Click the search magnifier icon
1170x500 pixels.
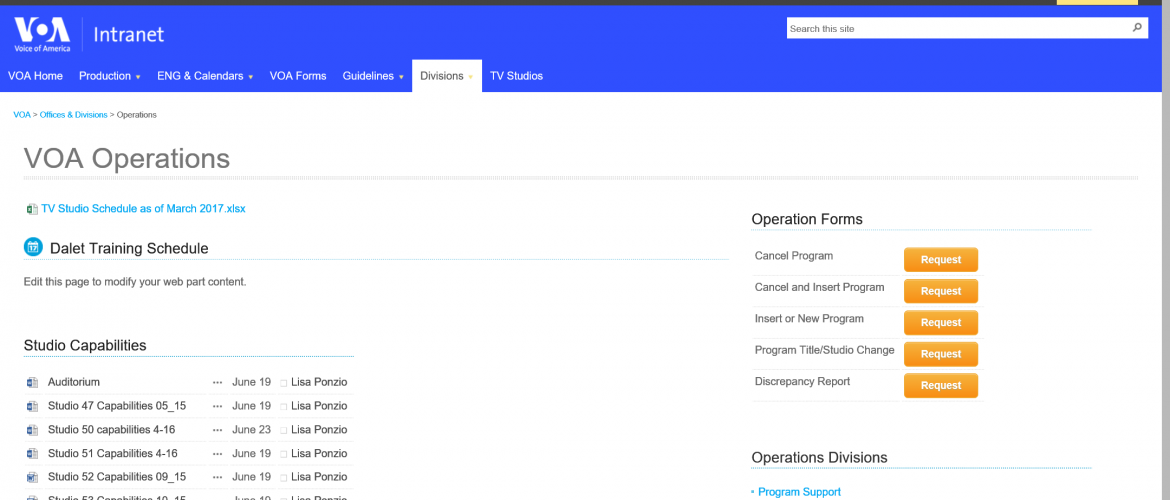pyautogui.click(x=1137, y=28)
